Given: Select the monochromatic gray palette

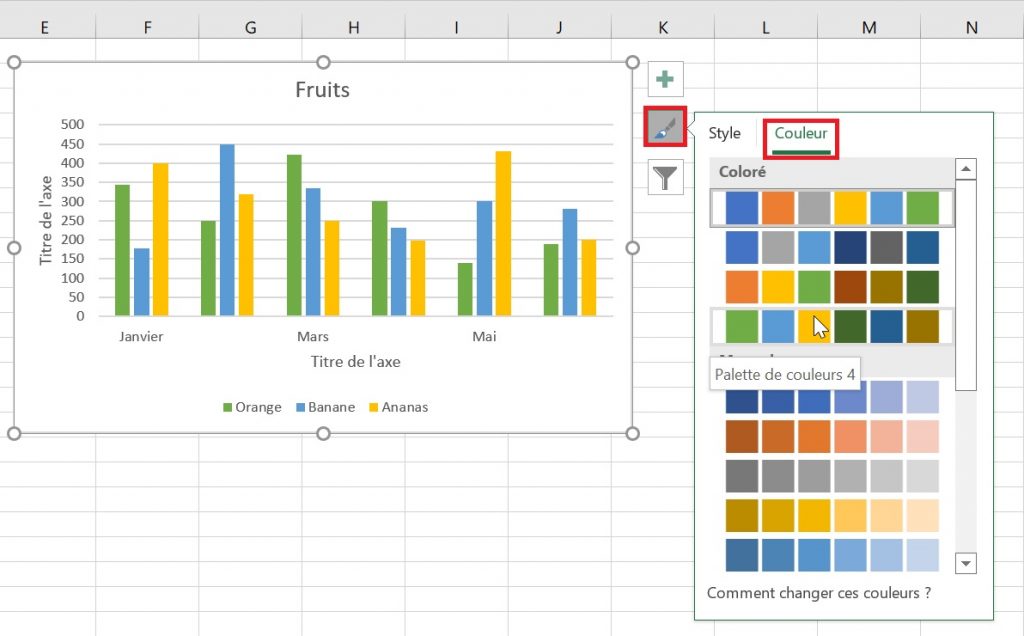Looking at the screenshot, I should (831, 475).
